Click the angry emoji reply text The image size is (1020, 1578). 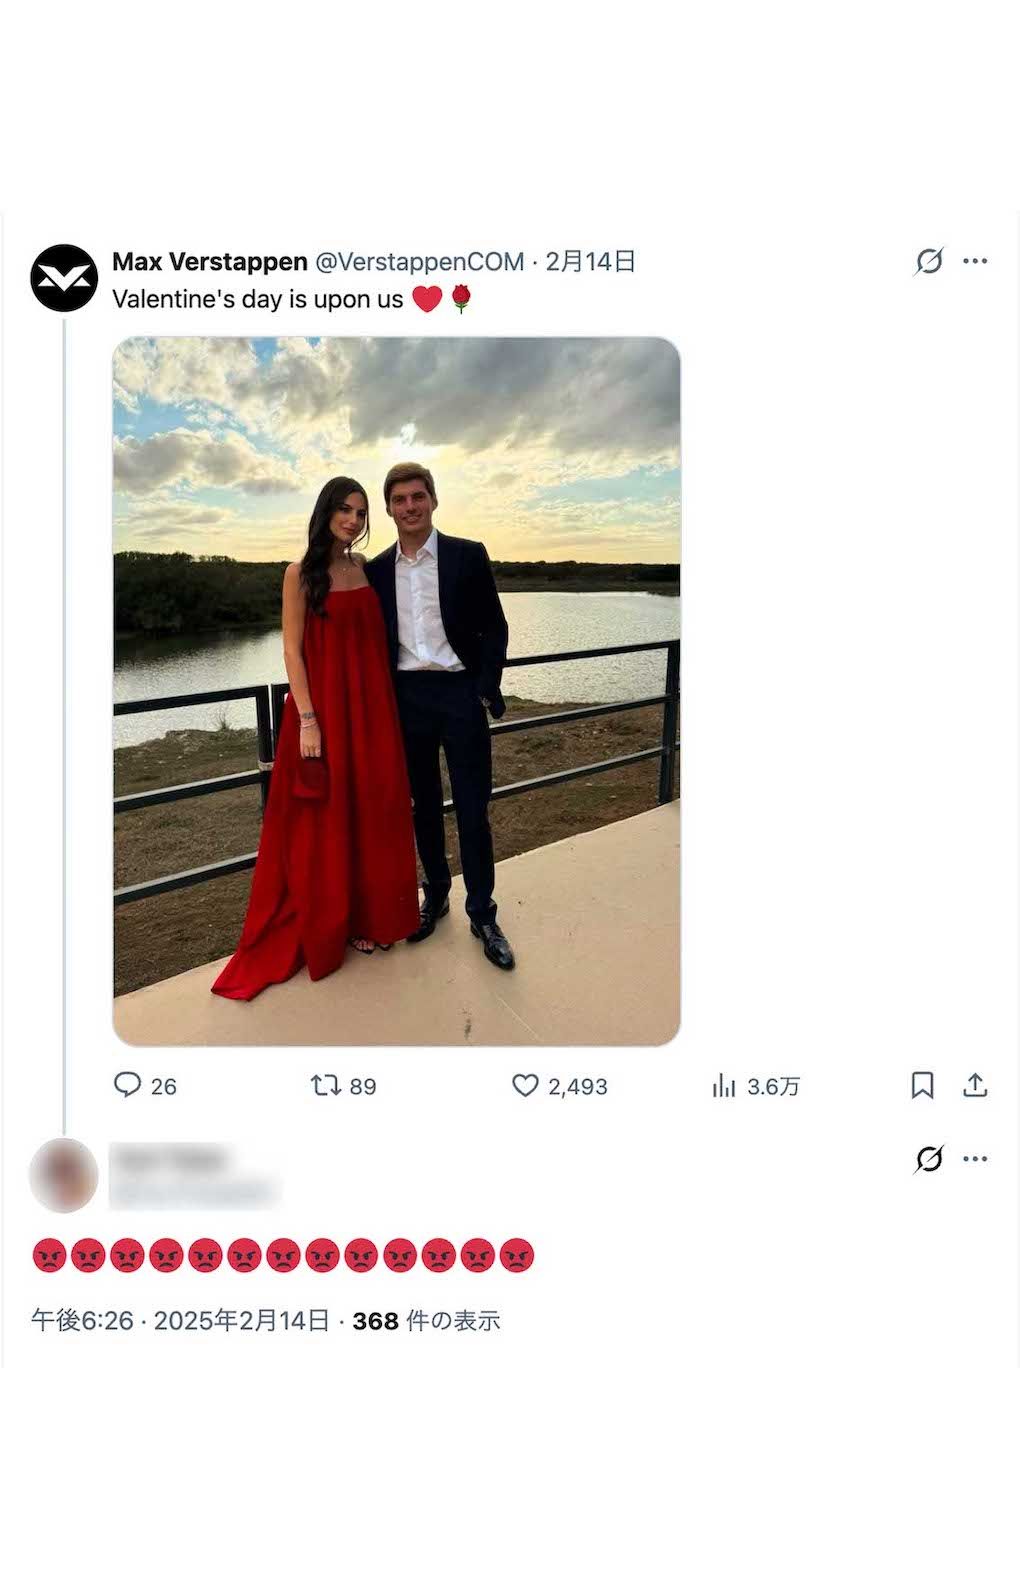pyautogui.click(x=284, y=1255)
